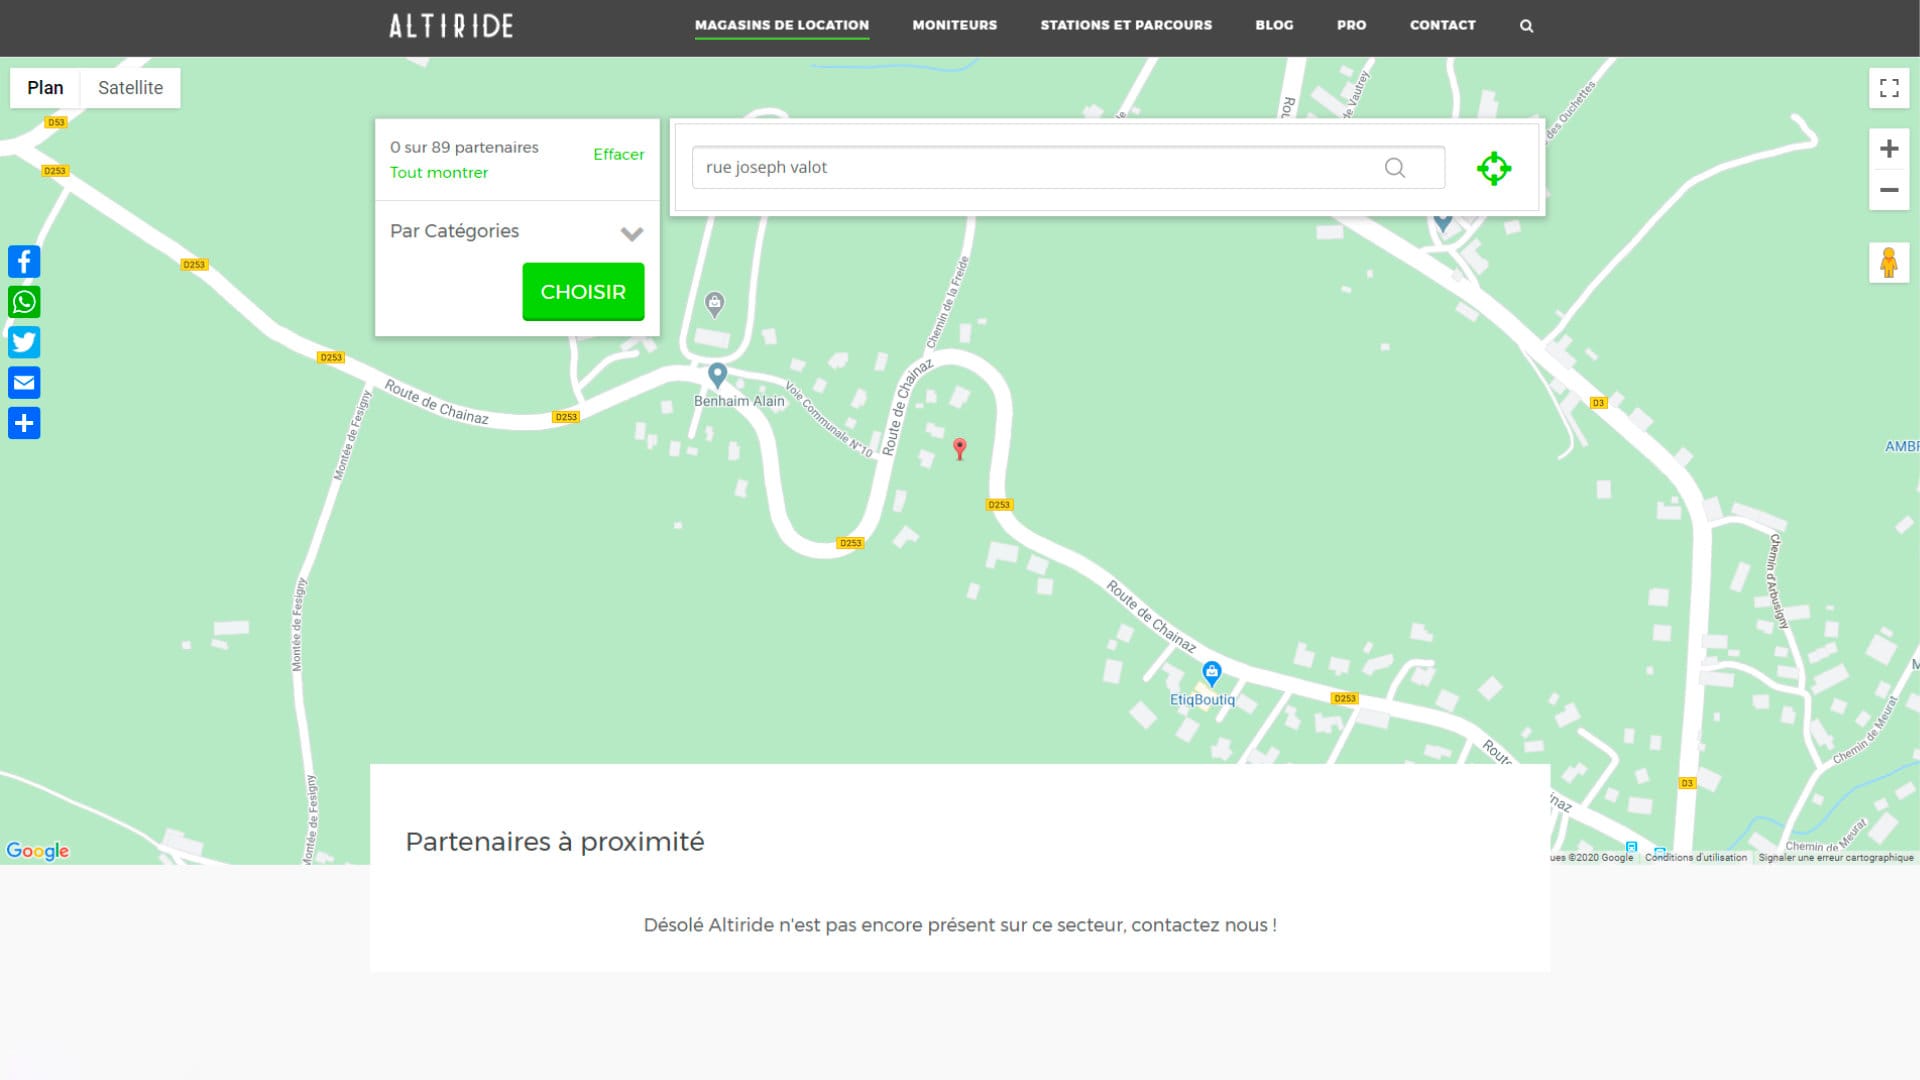Click Tout montrer link

click(x=439, y=173)
